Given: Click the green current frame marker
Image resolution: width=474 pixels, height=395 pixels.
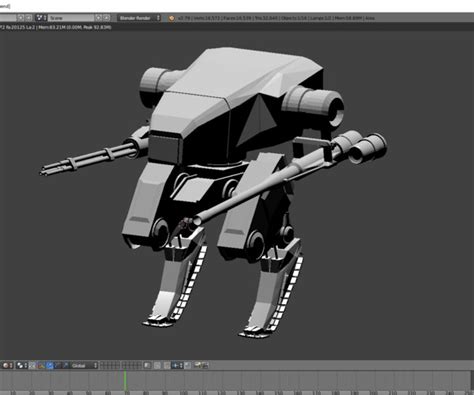Looking at the screenshot, I should (125, 380).
